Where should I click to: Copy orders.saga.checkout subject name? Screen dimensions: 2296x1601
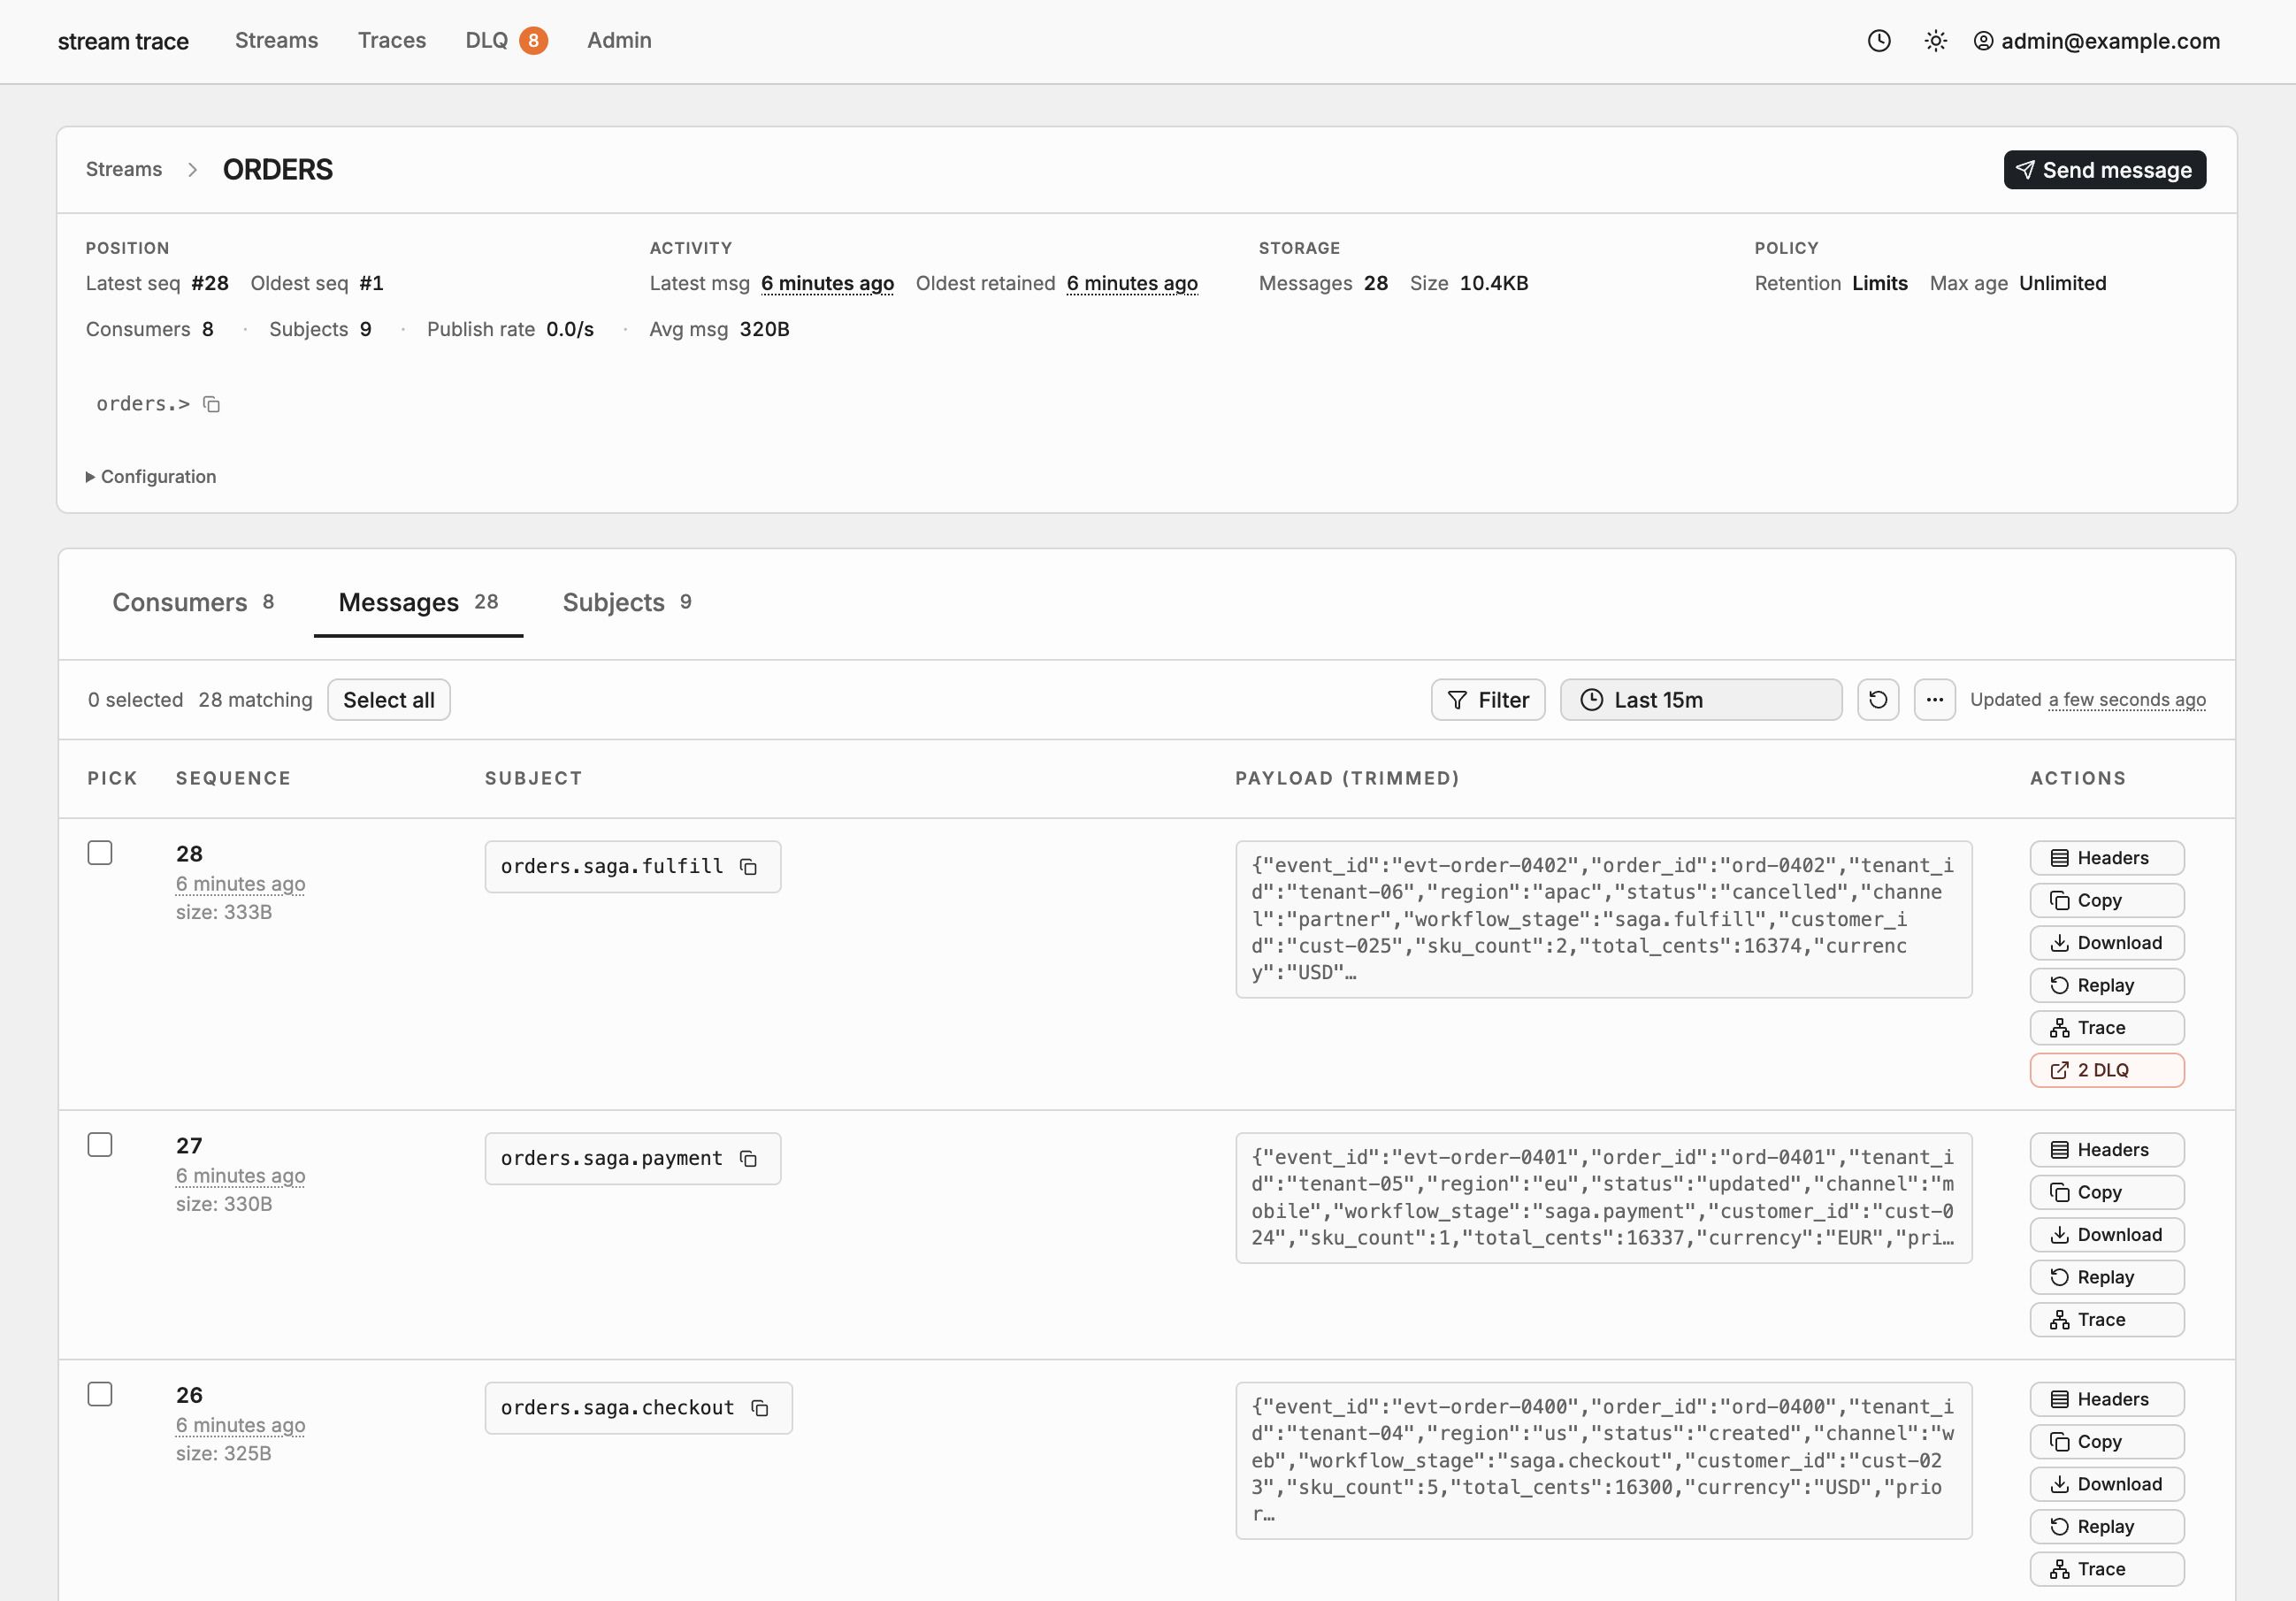tap(760, 1408)
